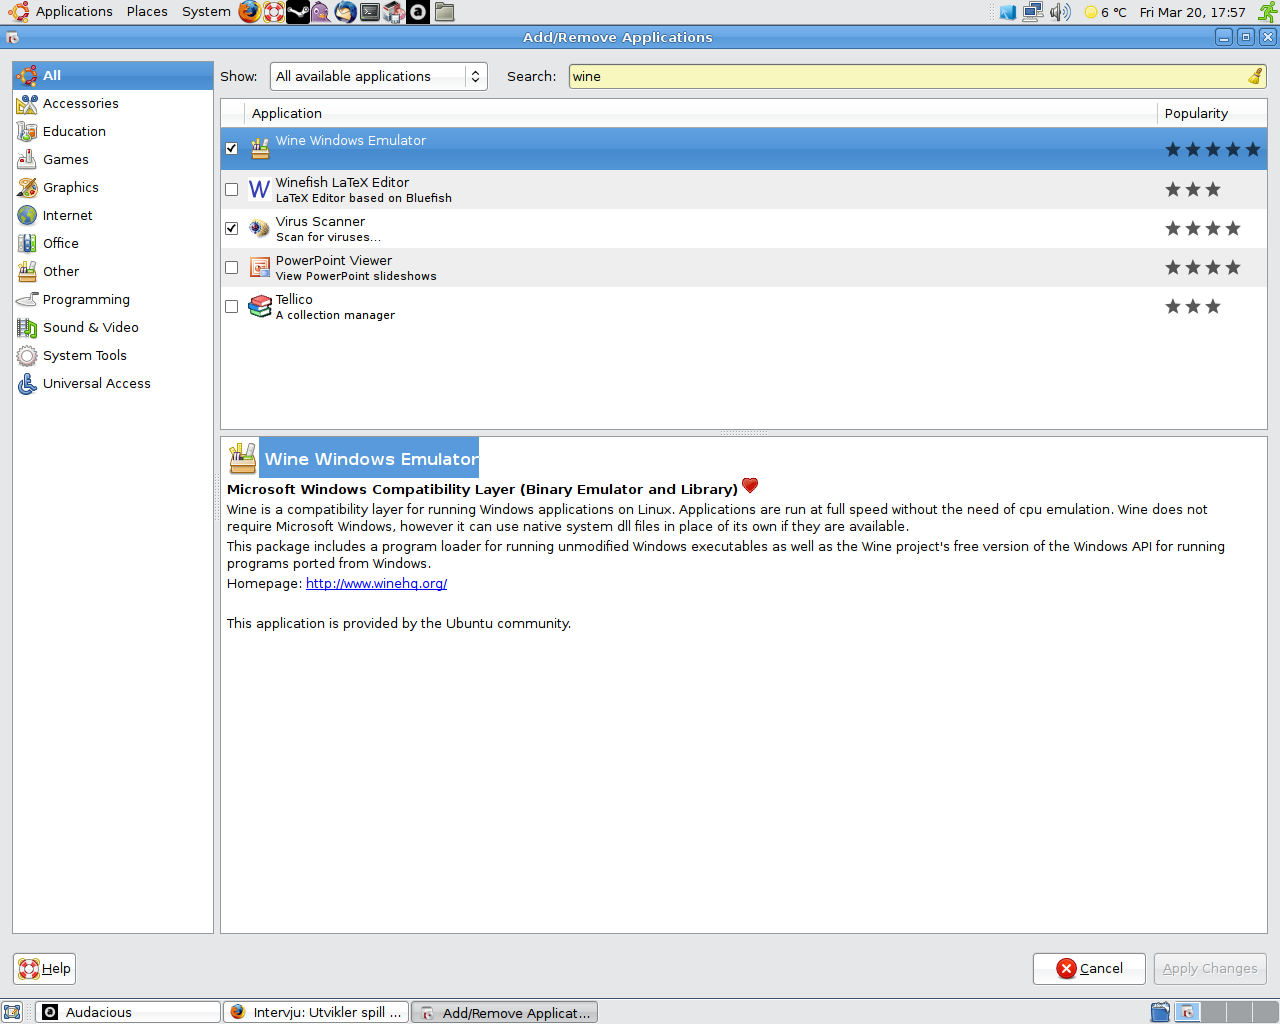
Task: Open the lifebuoy Help launcher in the top panel
Action: pyautogui.click(x=274, y=12)
